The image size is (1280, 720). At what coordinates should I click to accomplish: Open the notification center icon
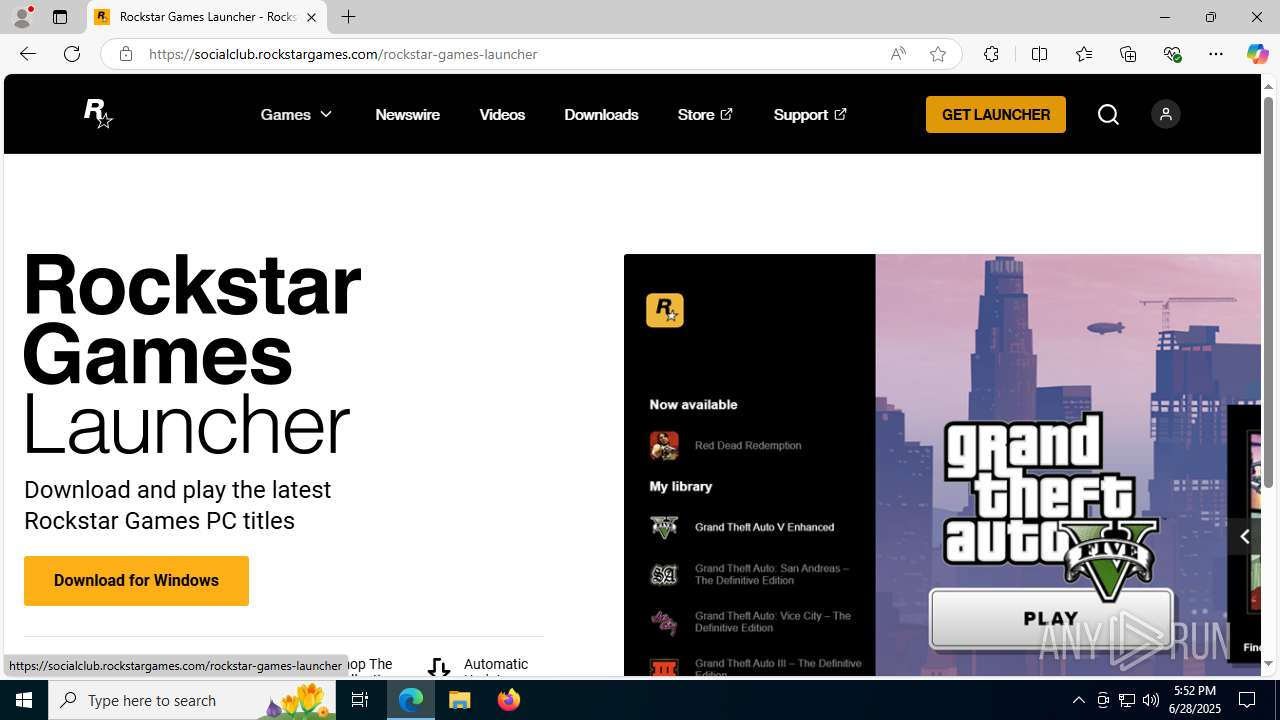tap(1247, 700)
